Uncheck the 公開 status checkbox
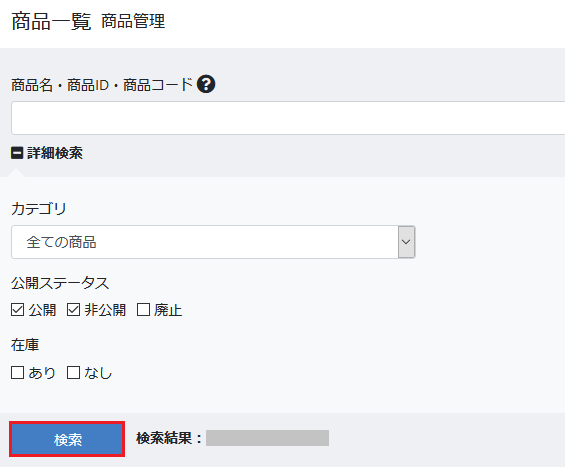 [17, 310]
